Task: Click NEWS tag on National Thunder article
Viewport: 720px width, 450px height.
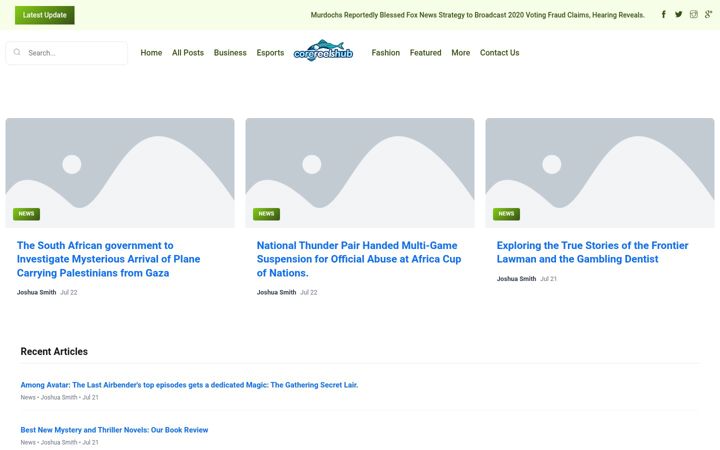Action: pyautogui.click(x=266, y=214)
